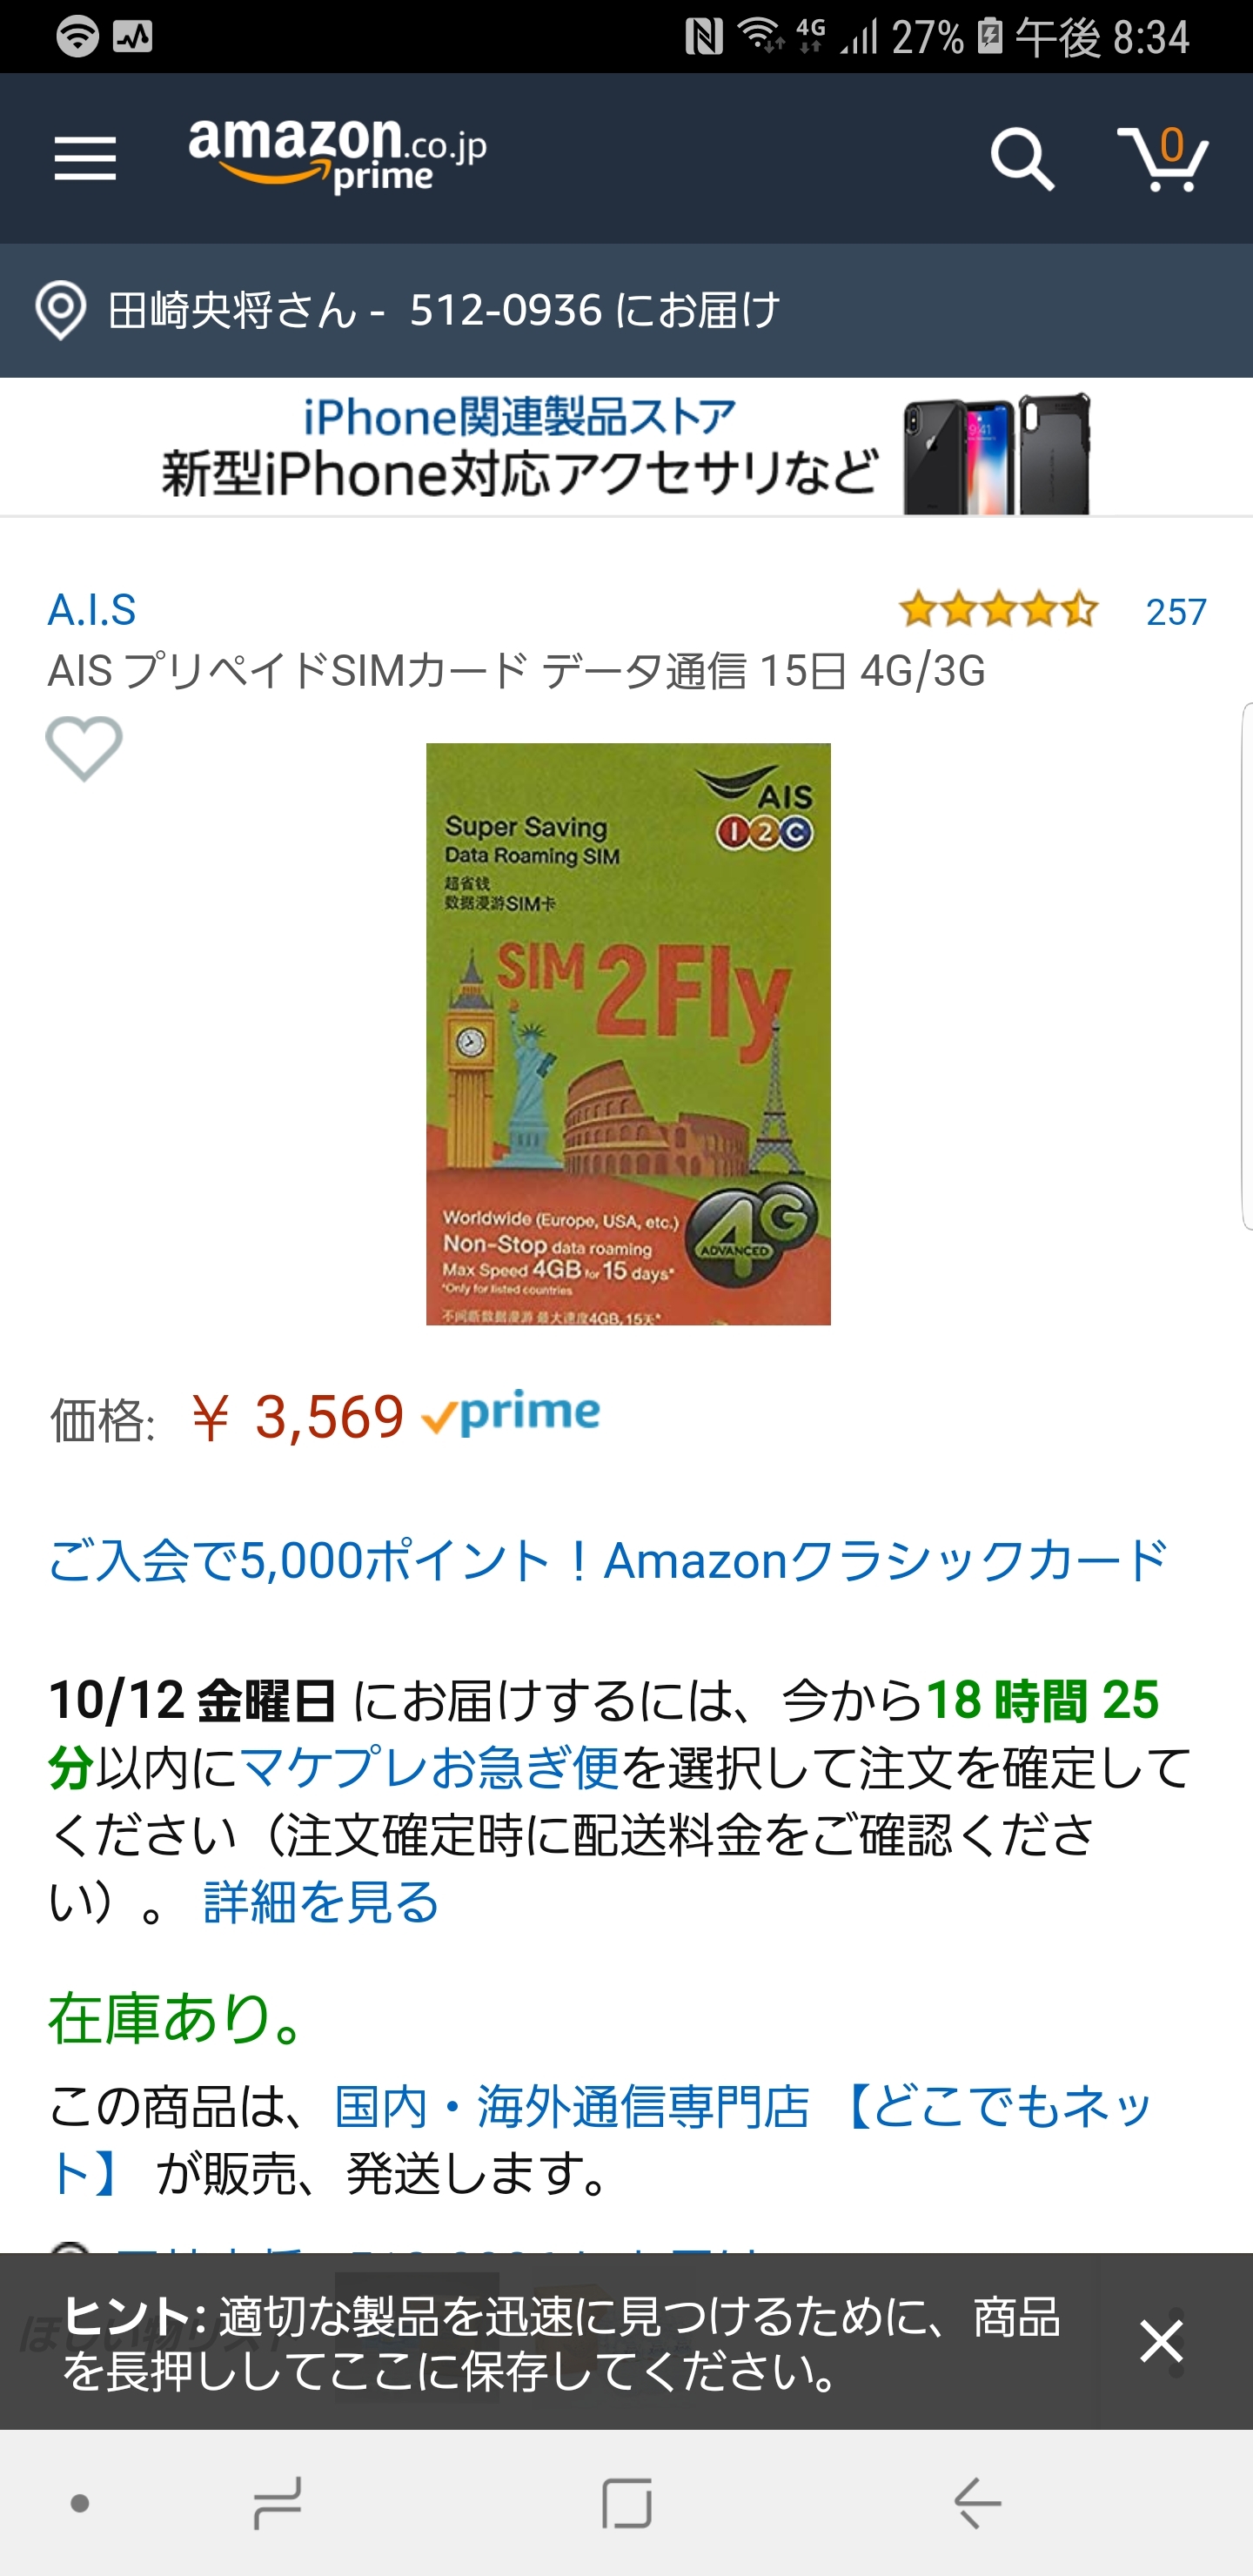Tap 詳細を見る for delivery details
The height and width of the screenshot is (2576, 1253).
321,1902
